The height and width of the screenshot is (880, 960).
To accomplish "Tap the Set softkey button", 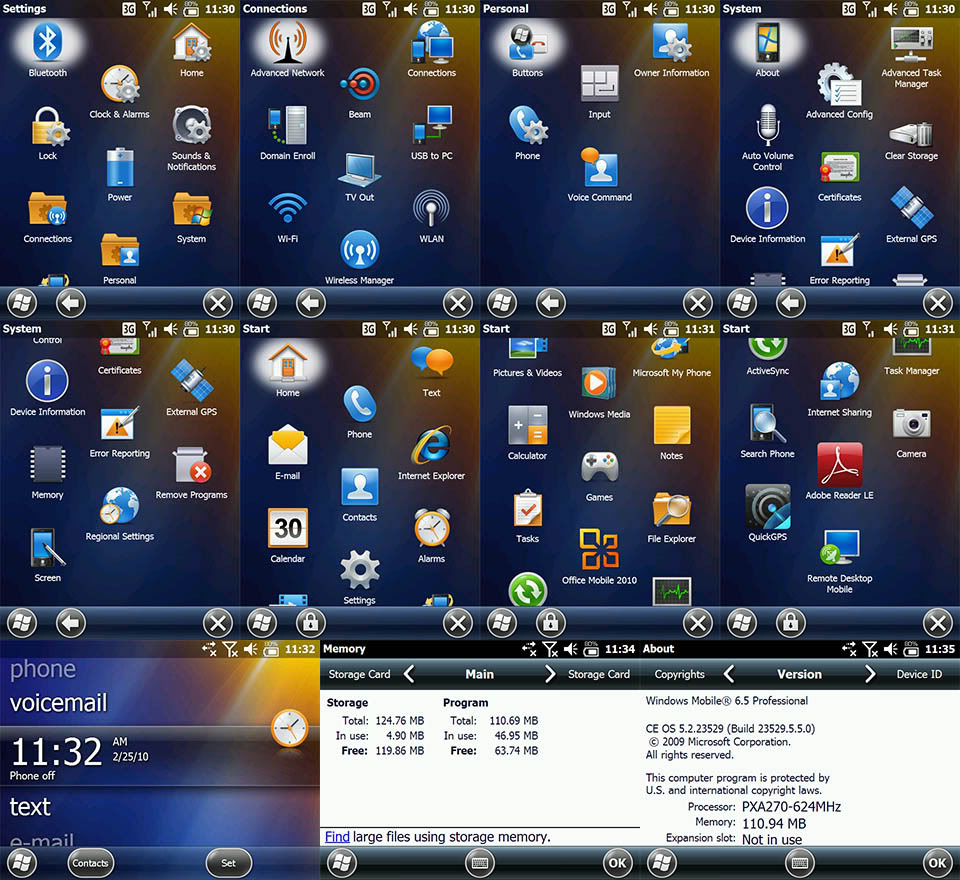I will [228, 863].
